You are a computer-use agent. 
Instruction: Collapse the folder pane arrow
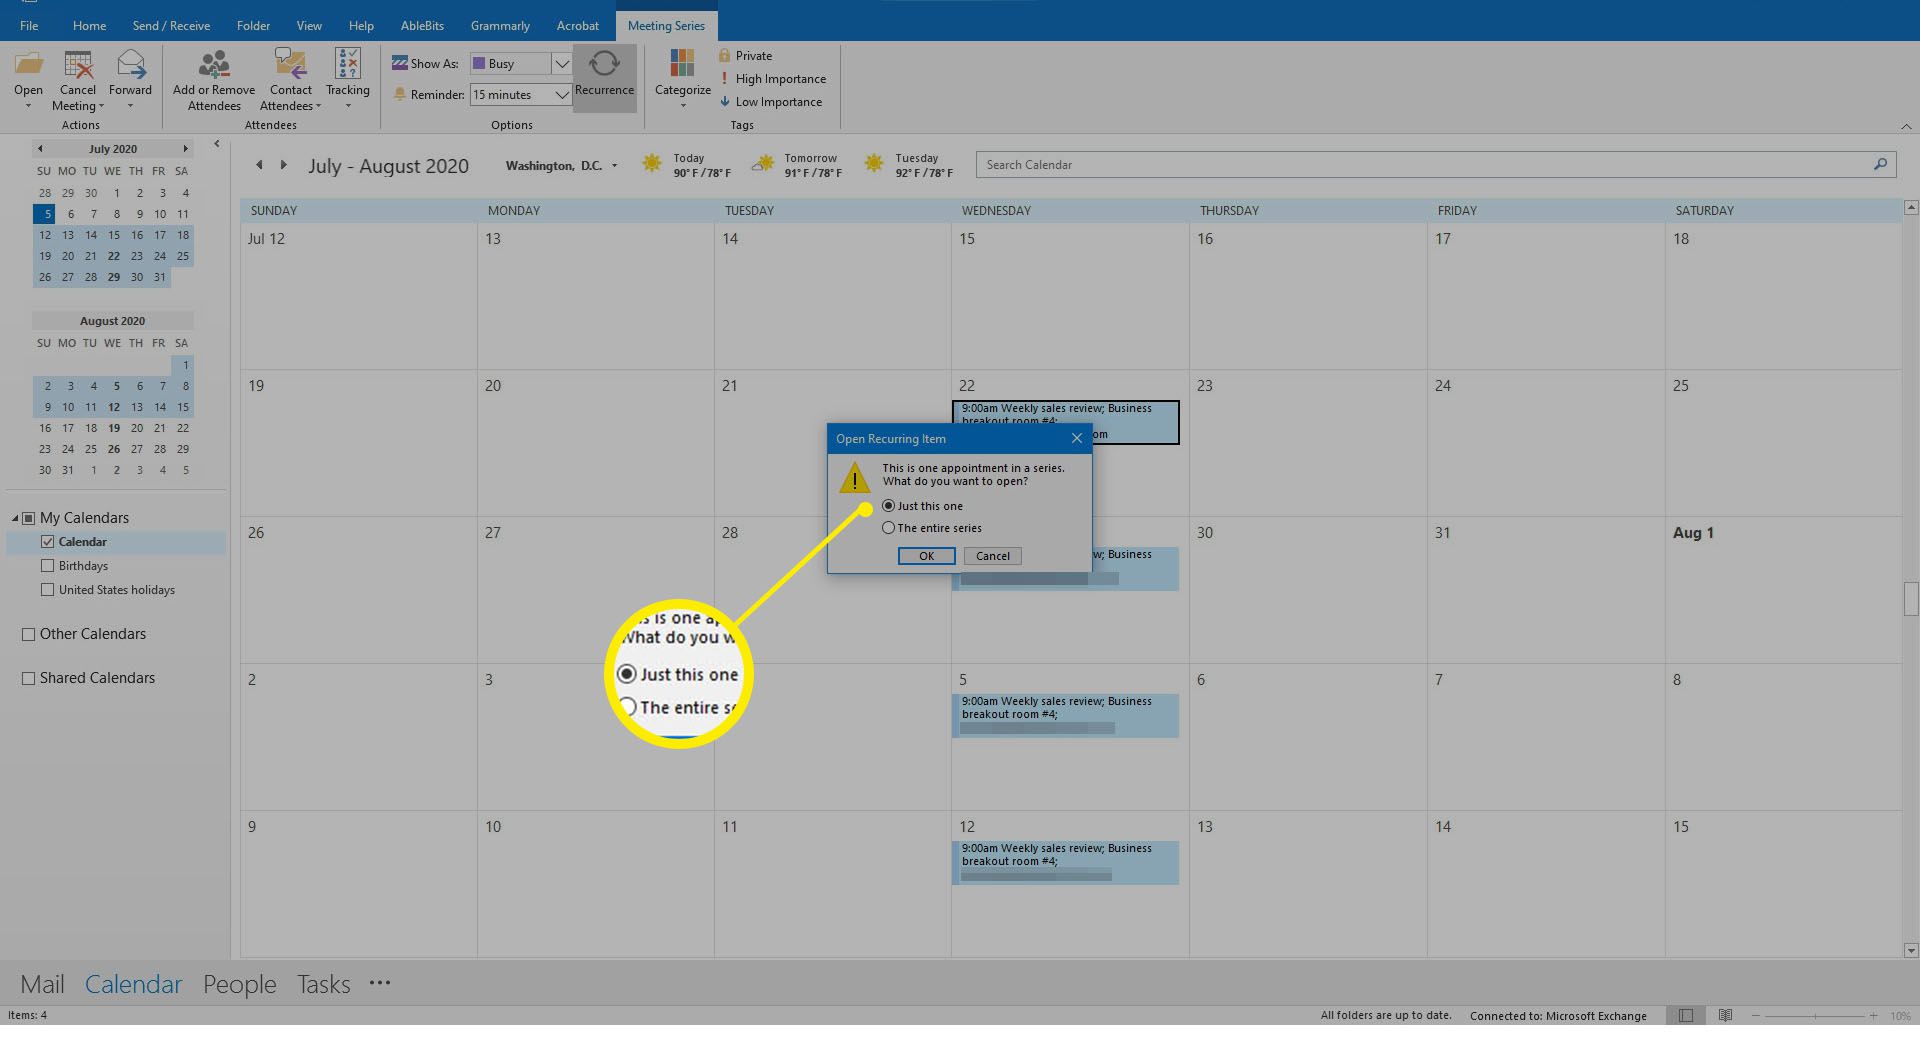click(217, 144)
